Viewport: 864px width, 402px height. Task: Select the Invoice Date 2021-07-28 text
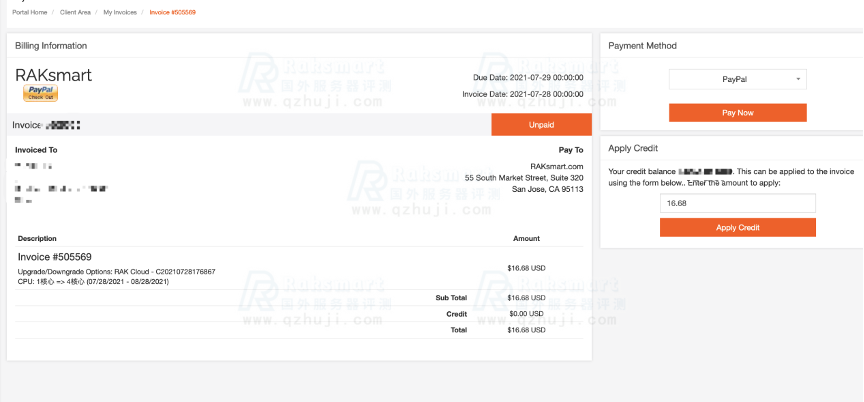[523, 94]
